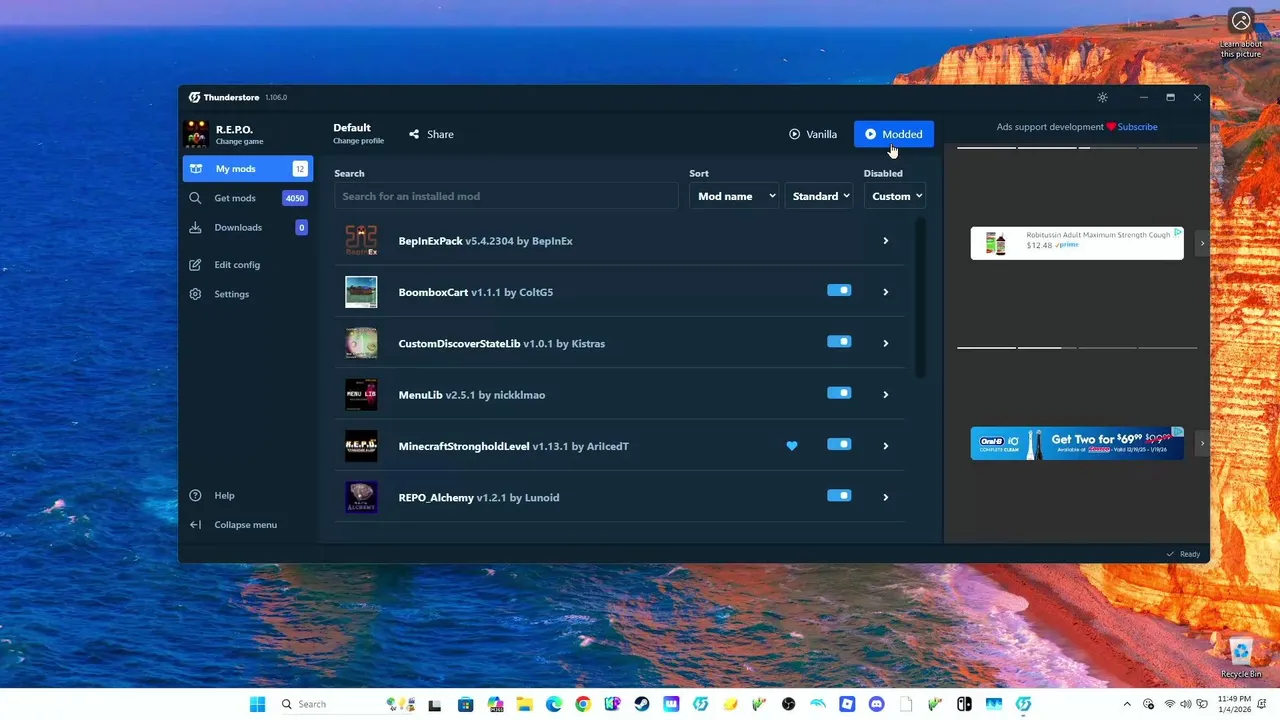The height and width of the screenshot is (720, 1280).
Task: Click the Nintendo Switch icon in the taskbar
Action: (965, 704)
